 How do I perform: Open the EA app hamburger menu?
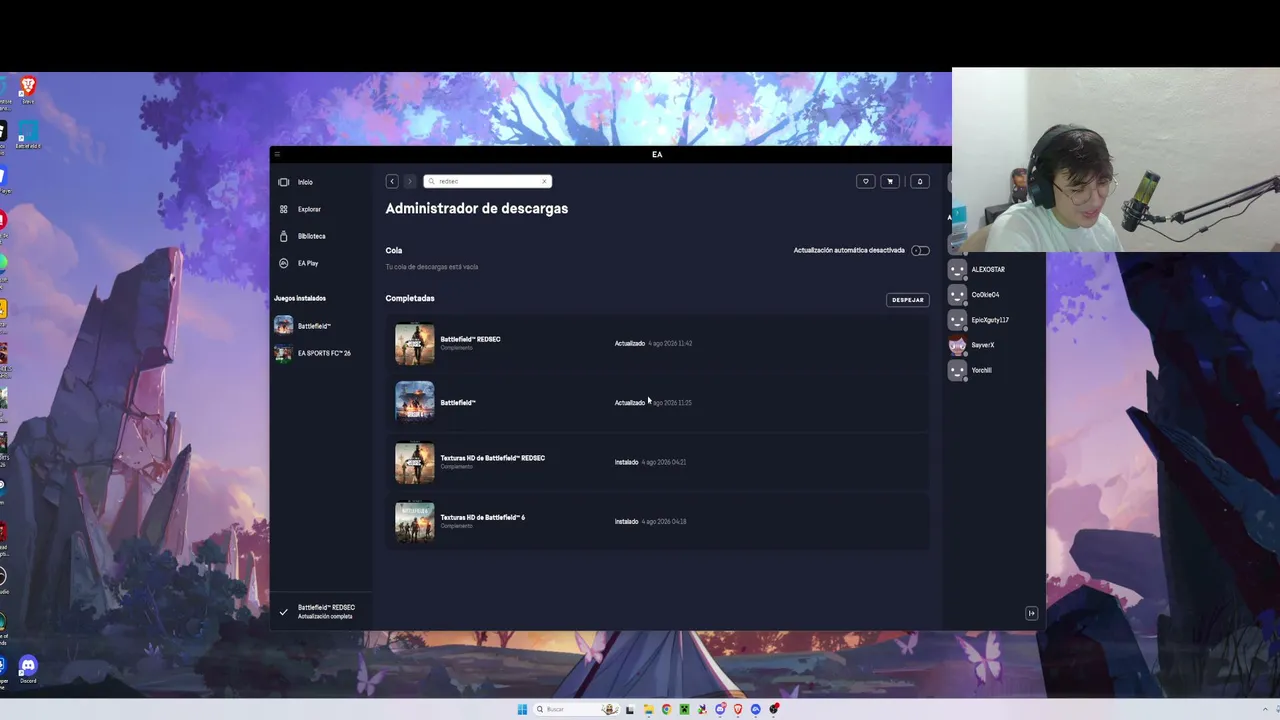[277, 155]
